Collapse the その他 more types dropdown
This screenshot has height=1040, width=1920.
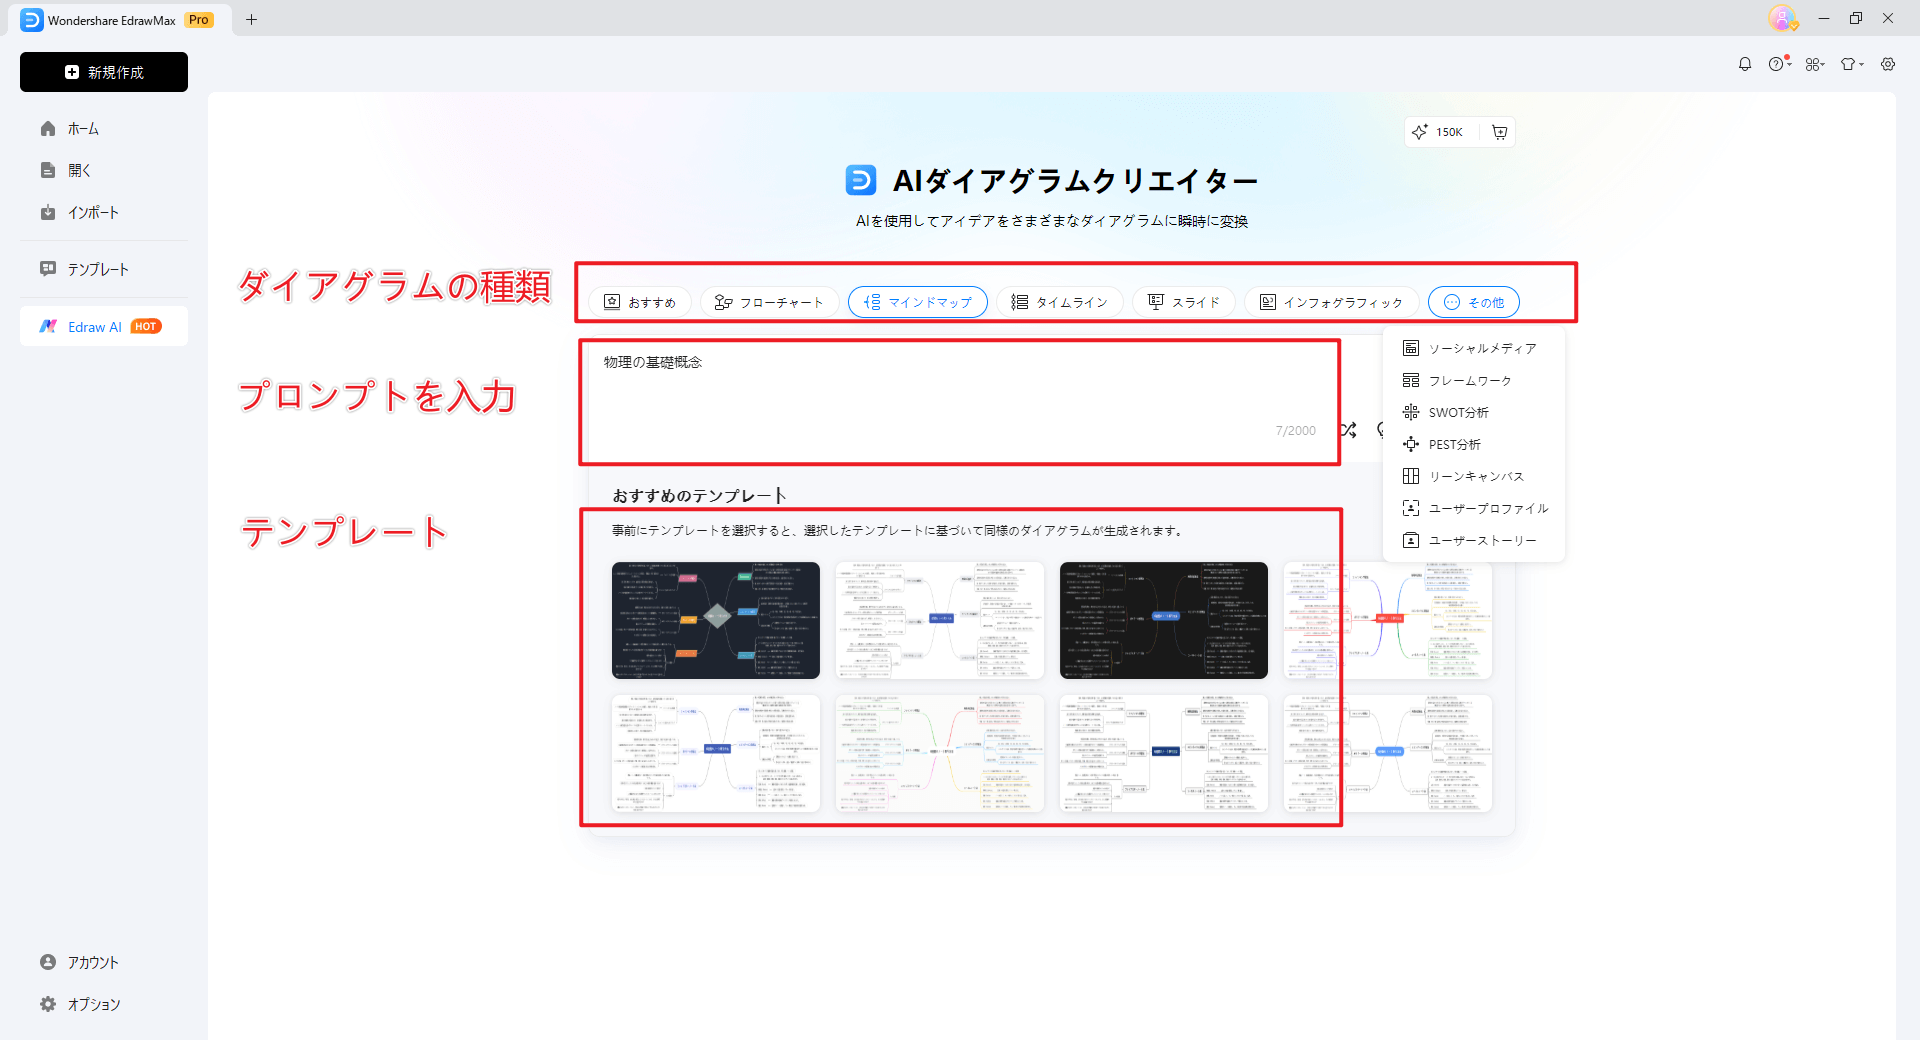(x=1474, y=302)
